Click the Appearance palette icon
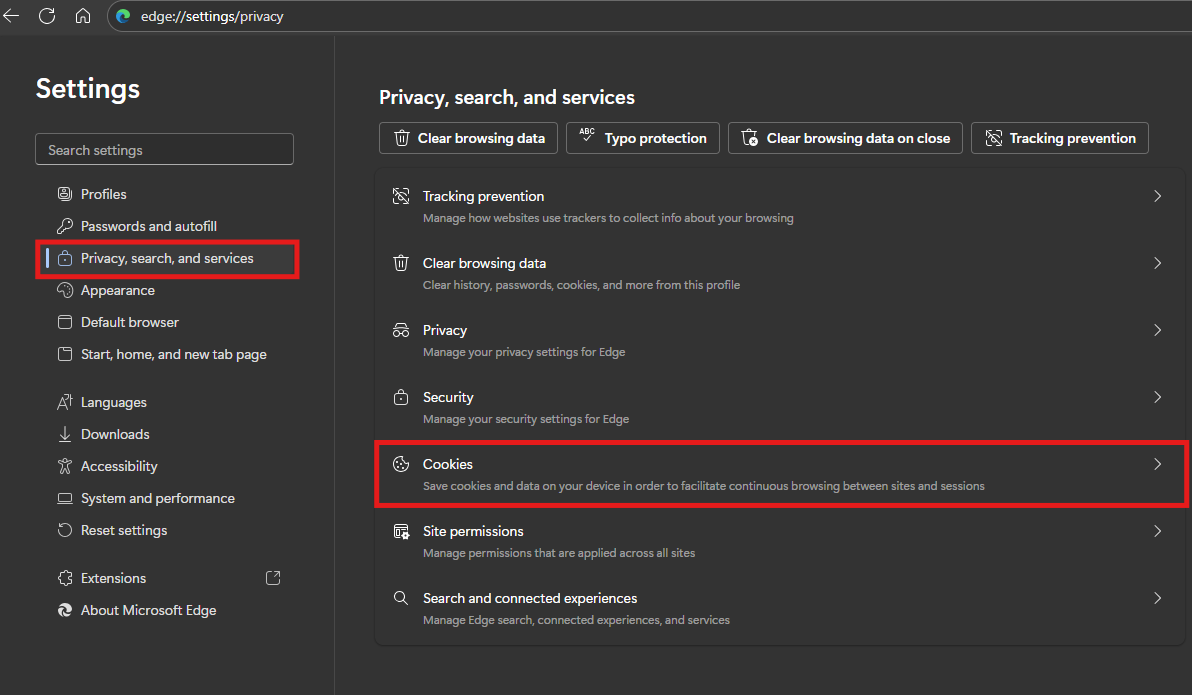The image size is (1192, 695). click(x=65, y=290)
